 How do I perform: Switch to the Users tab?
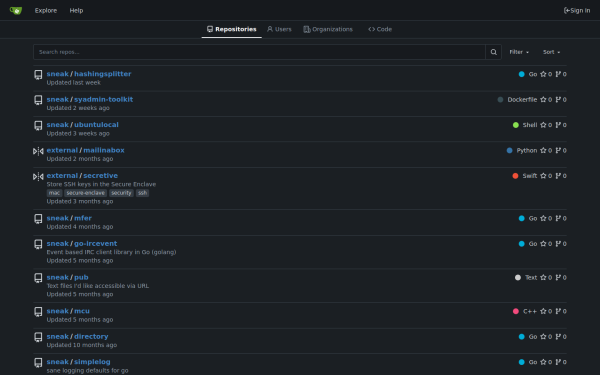click(279, 29)
